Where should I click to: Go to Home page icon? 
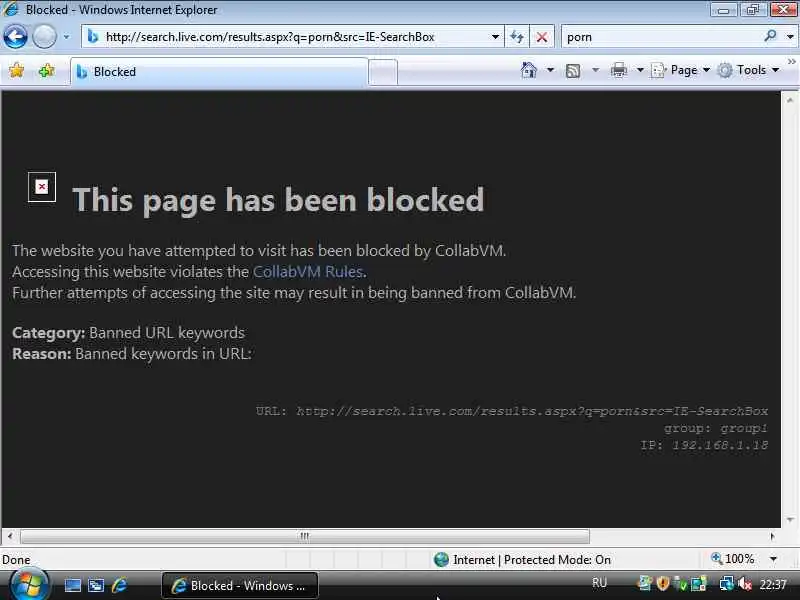click(529, 70)
